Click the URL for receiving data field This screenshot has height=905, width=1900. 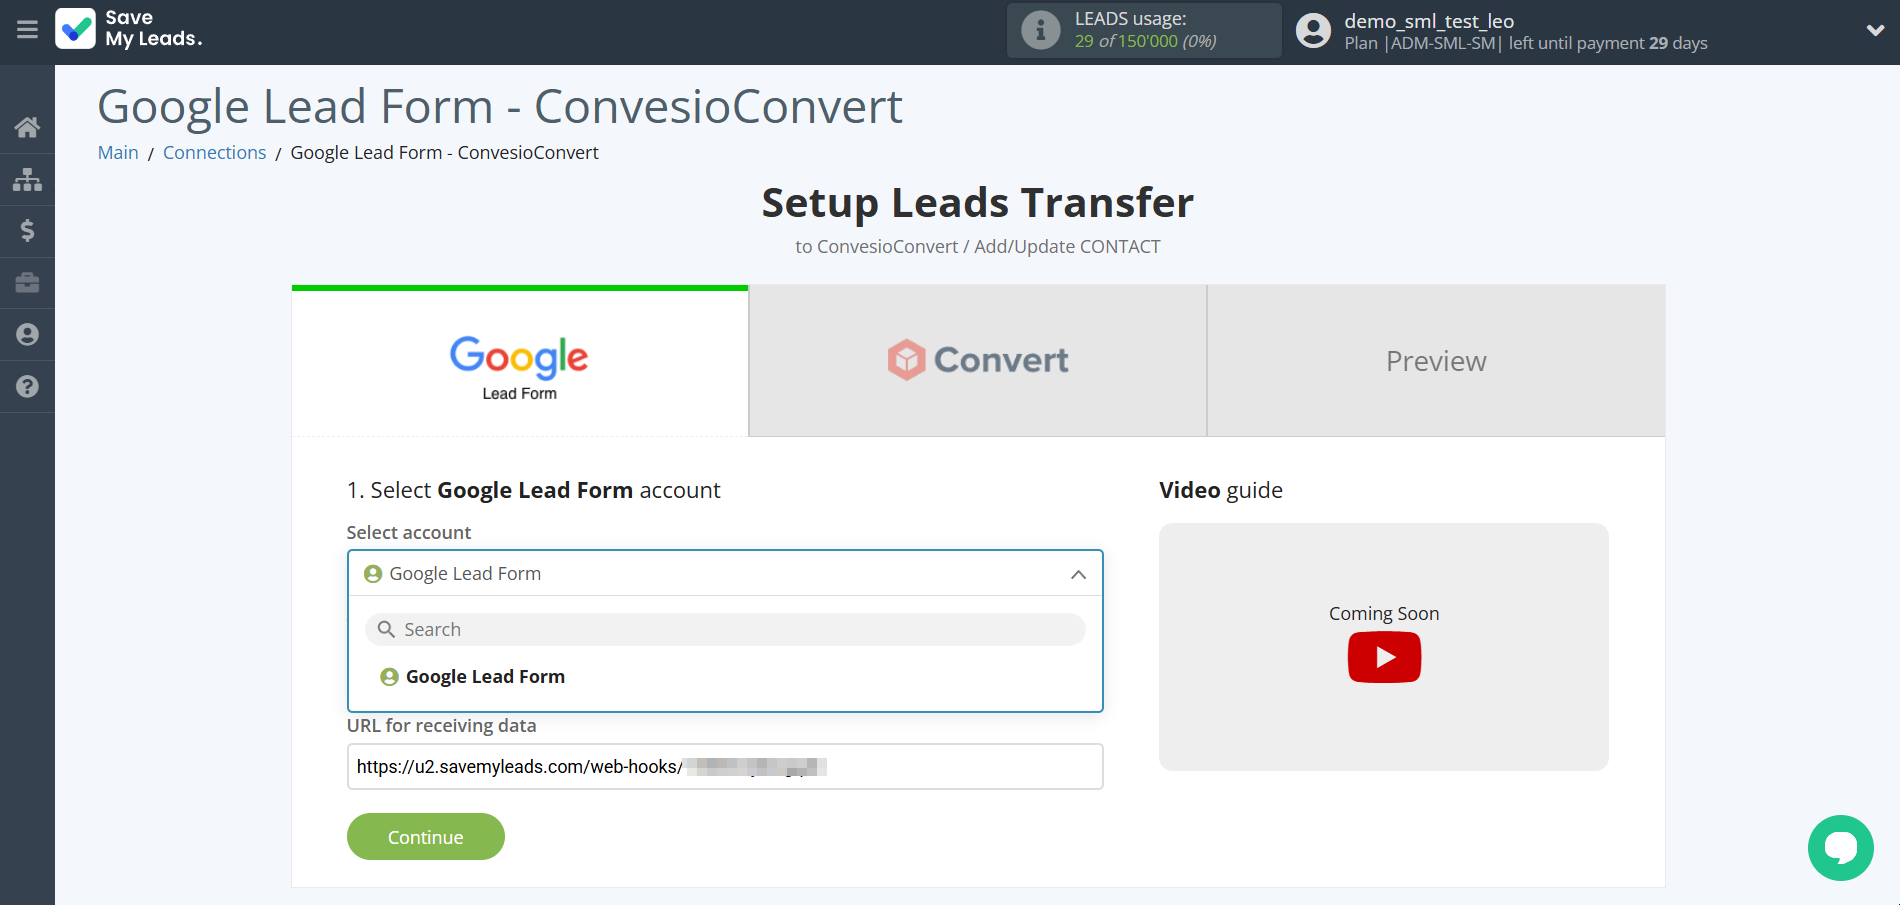tap(725, 767)
